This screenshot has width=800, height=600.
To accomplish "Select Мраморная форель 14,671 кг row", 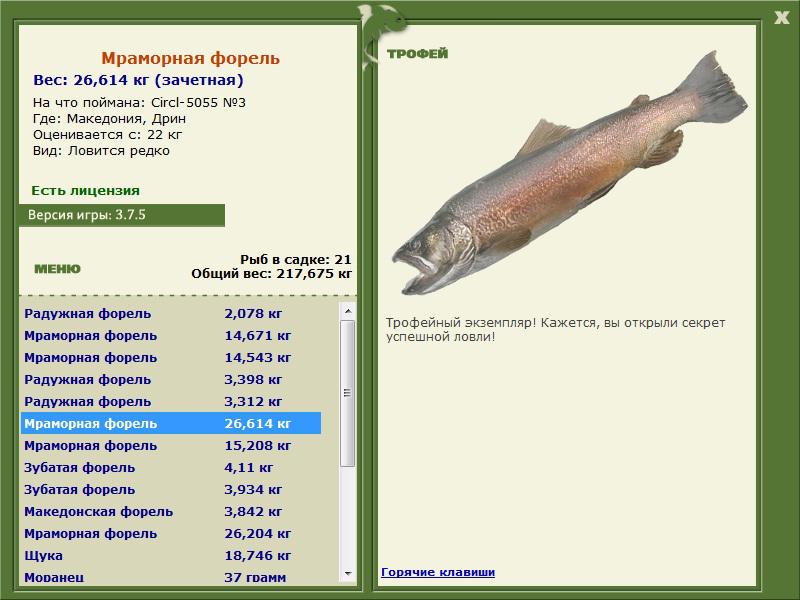I will pos(170,336).
